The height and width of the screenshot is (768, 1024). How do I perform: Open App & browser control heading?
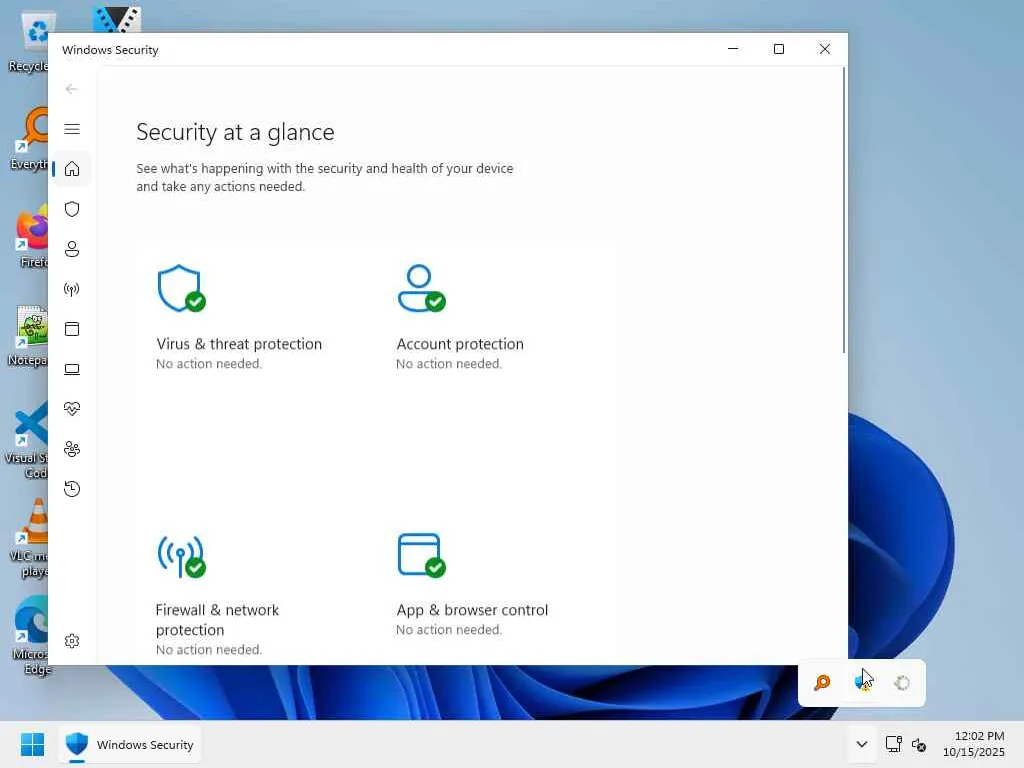click(x=472, y=610)
